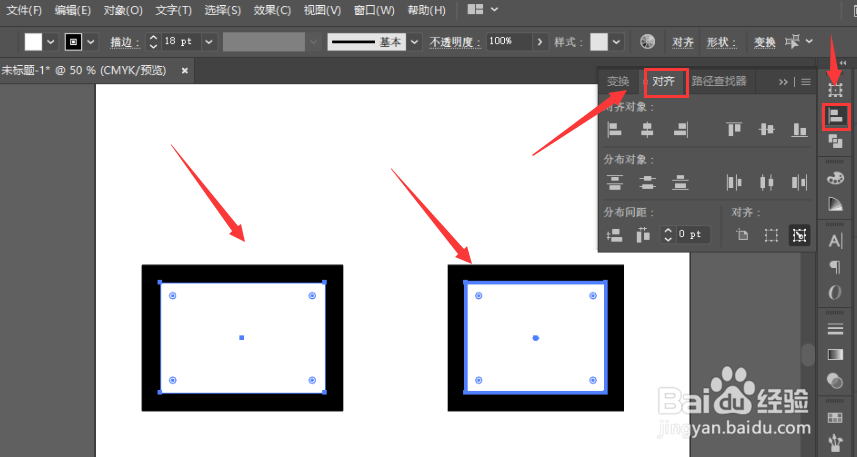
Task: Click vertical align center icon
Action: click(x=767, y=130)
